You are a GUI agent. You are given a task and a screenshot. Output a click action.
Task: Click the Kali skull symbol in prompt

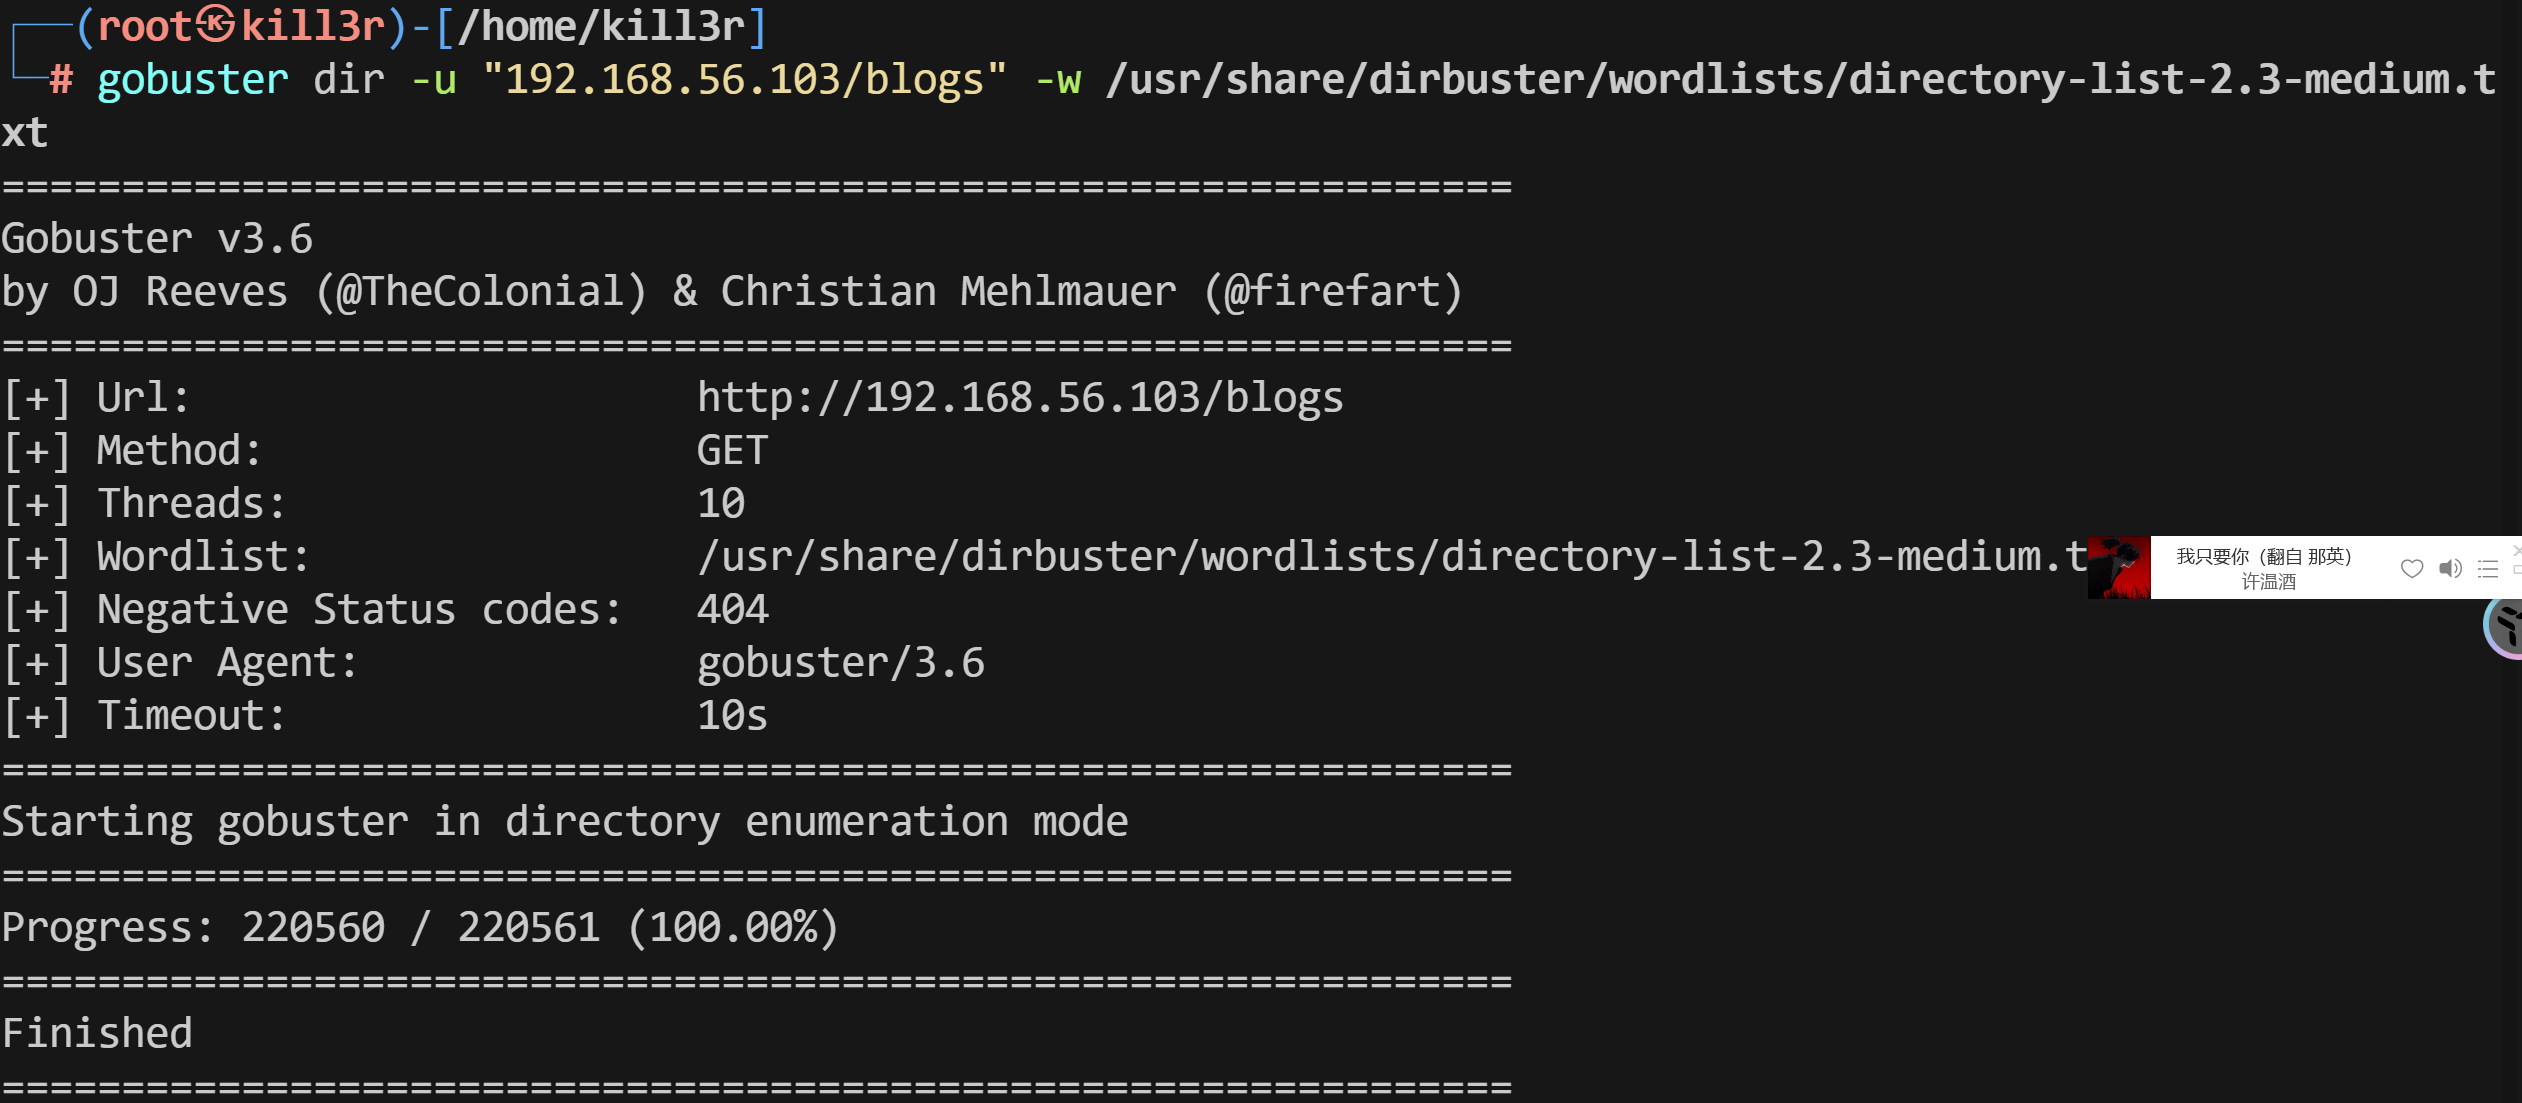tap(215, 24)
